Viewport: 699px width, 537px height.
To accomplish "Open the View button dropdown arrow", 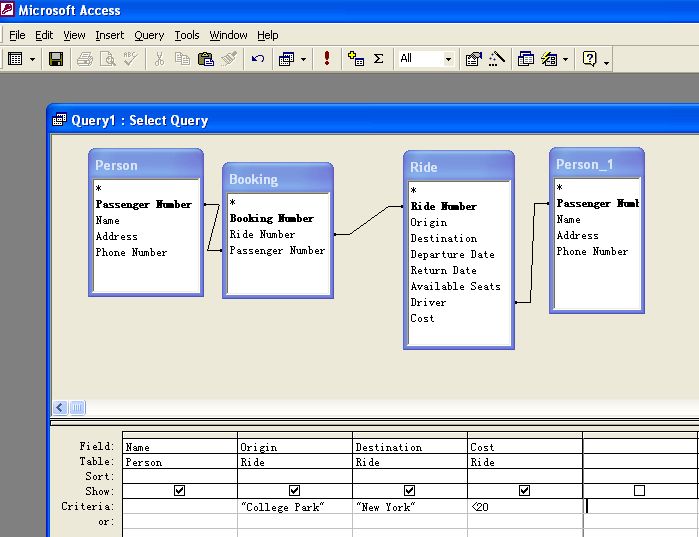I will 32,59.
